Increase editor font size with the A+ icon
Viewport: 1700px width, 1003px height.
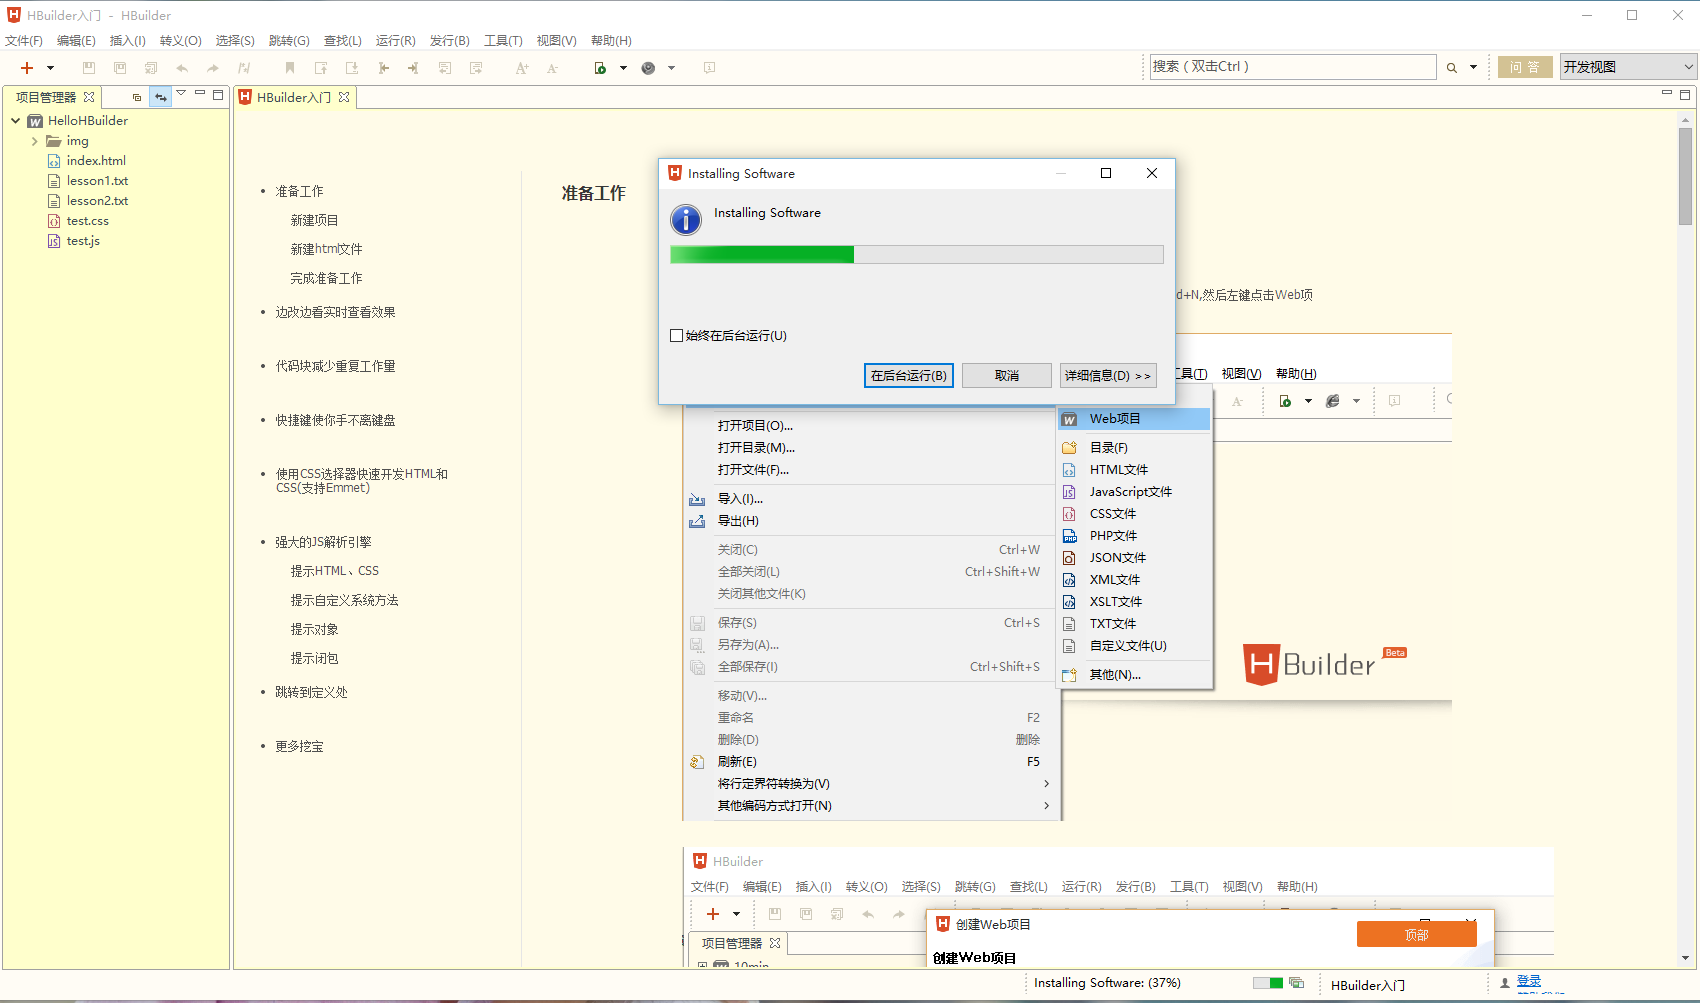(521, 67)
